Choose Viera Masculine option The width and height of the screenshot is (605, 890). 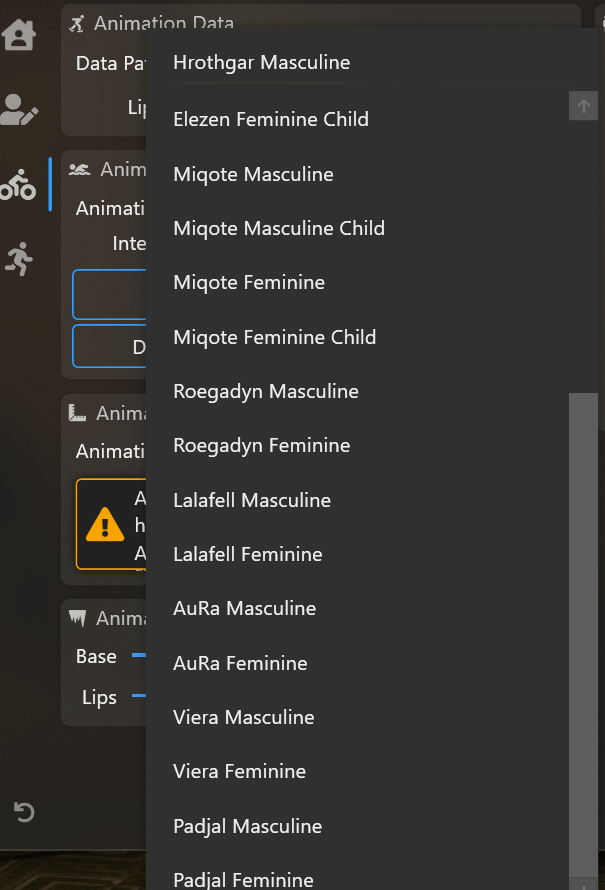coord(243,717)
